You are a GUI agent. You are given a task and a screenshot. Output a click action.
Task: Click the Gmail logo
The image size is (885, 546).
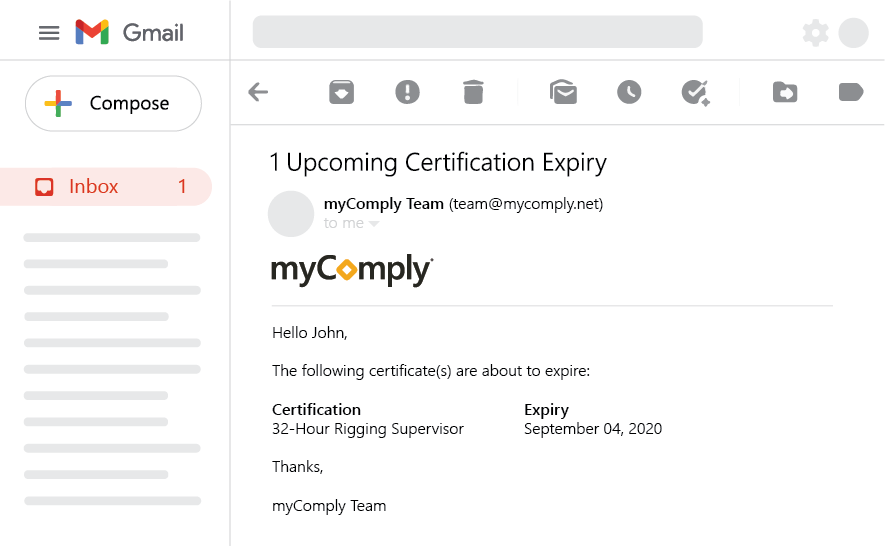(x=129, y=32)
